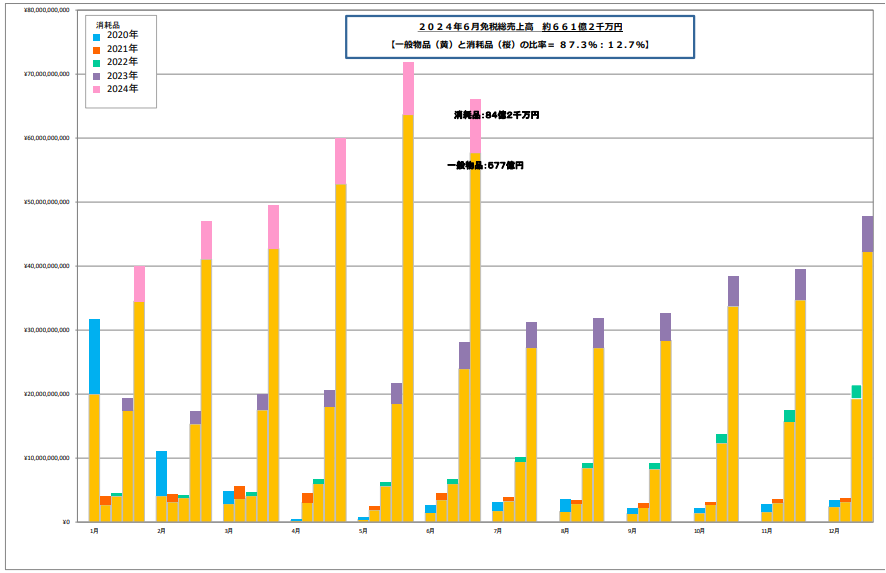This screenshot has height=573, width=886.
Task: Click the 1月 x-axis label
Action: point(94,532)
